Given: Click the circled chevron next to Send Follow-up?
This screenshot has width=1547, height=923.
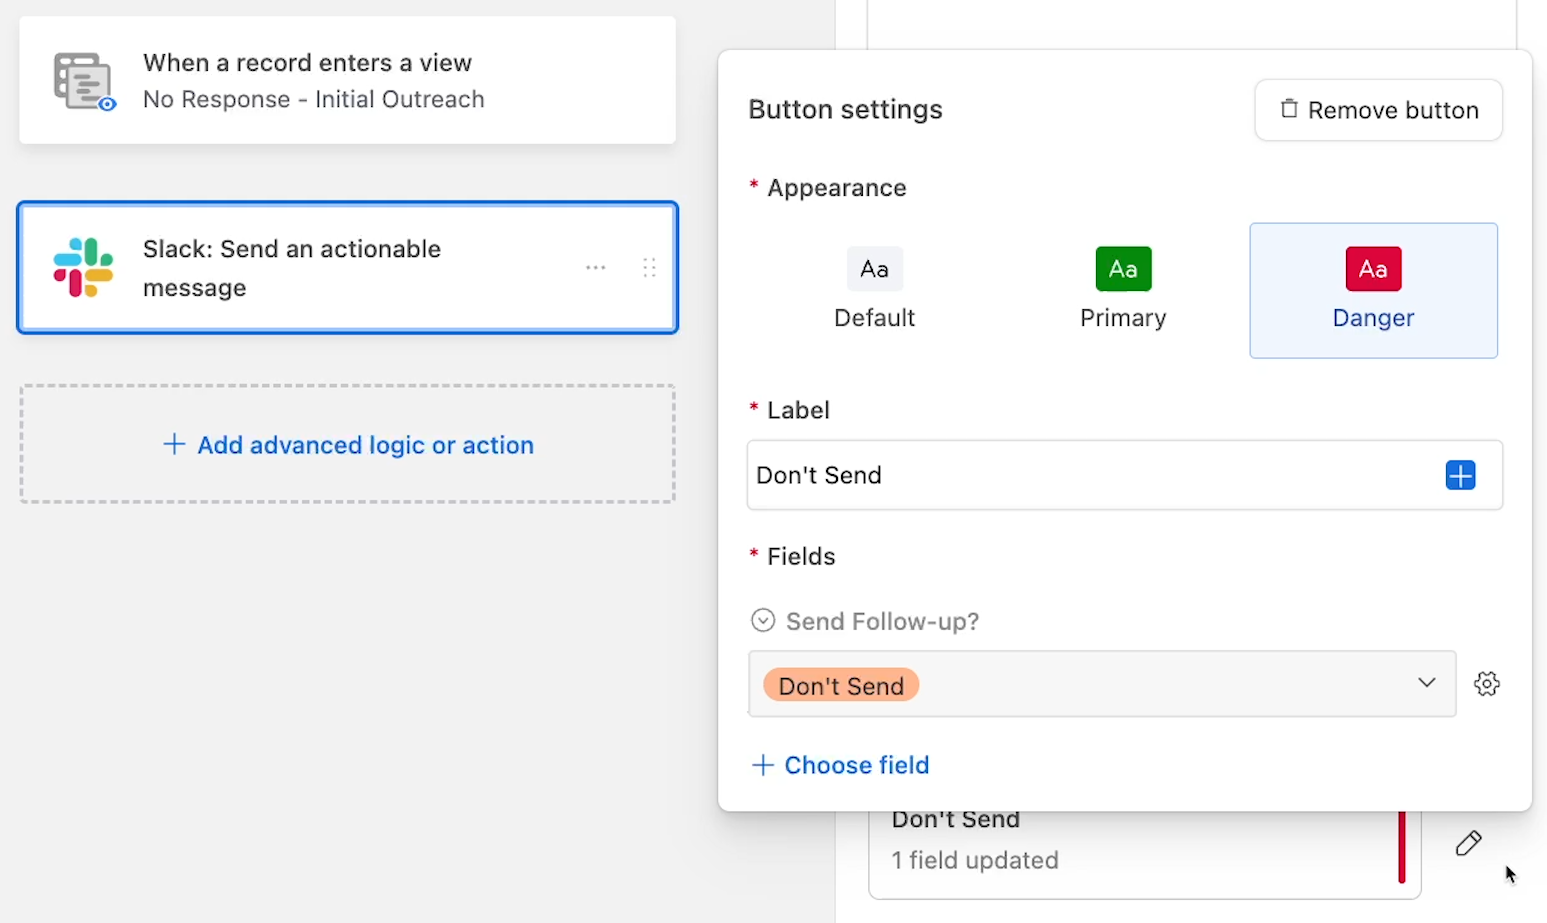Looking at the screenshot, I should point(763,621).
